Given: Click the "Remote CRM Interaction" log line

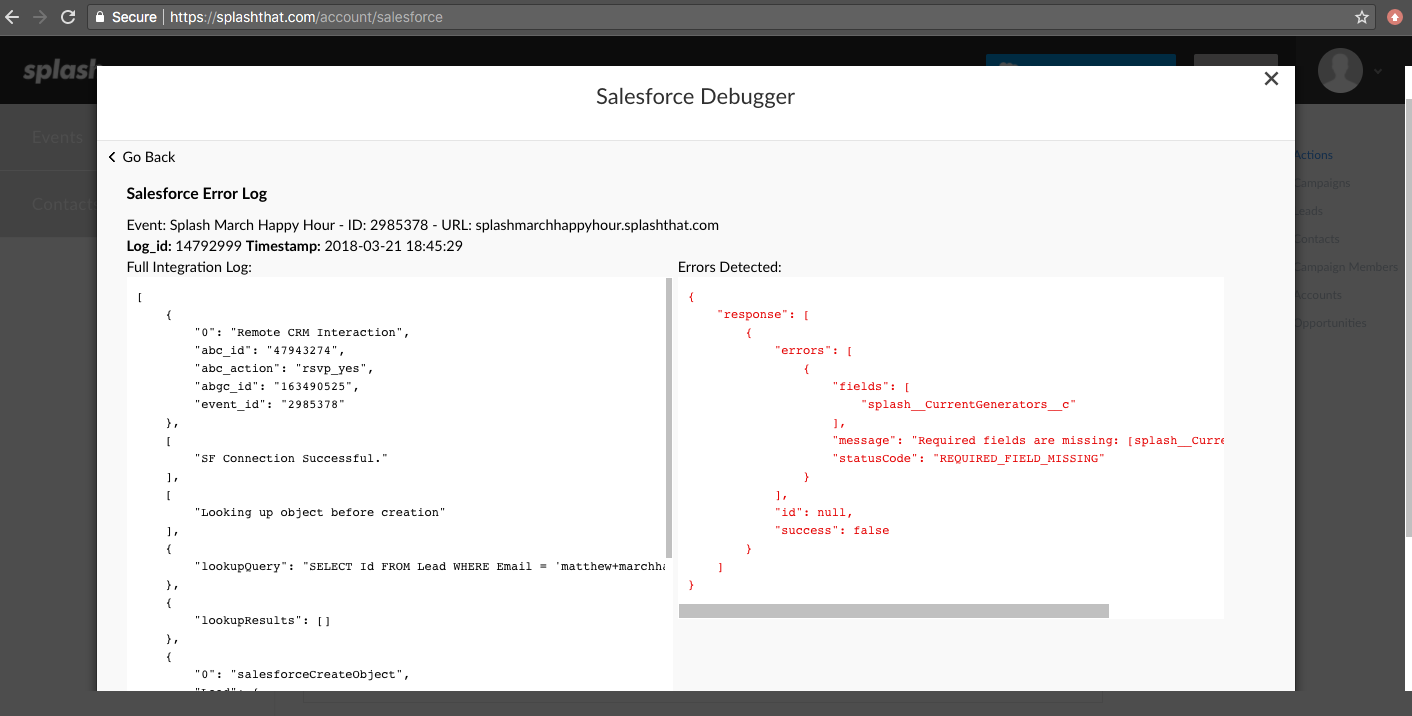Looking at the screenshot, I should (x=303, y=332).
